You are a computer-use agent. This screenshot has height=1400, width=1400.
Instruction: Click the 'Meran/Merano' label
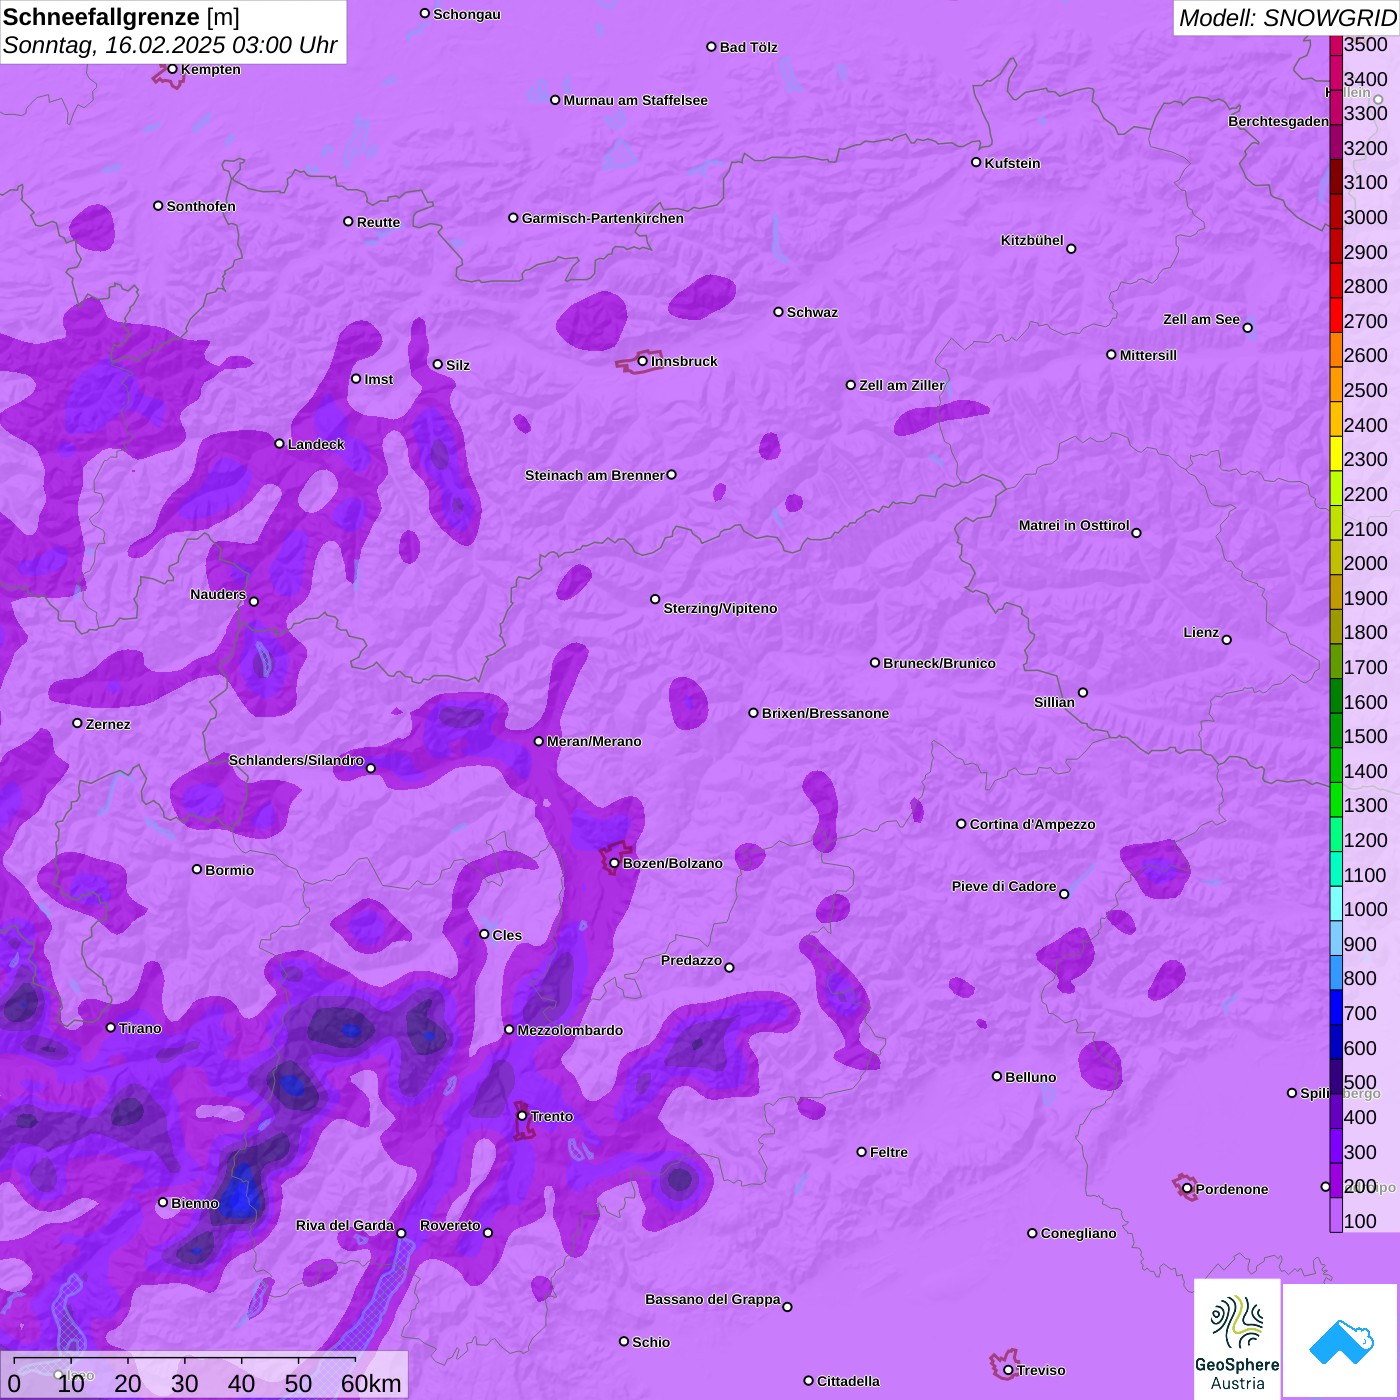595,741
